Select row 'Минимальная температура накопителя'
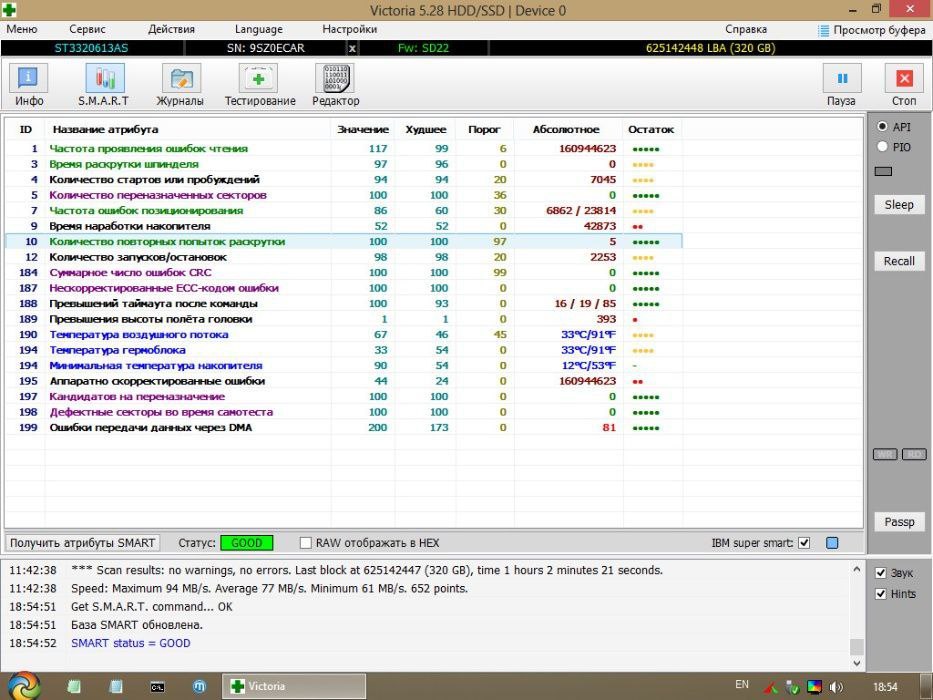 tap(343, 365)
